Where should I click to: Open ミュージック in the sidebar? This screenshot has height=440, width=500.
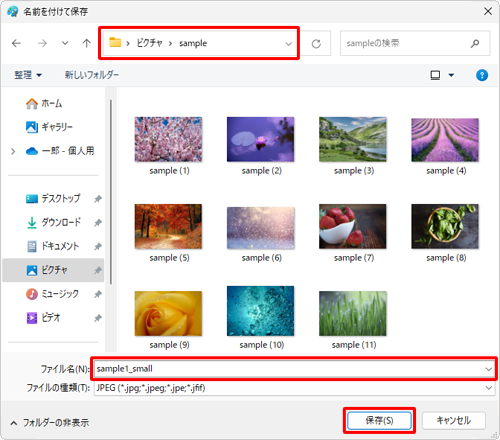[52, 294]
